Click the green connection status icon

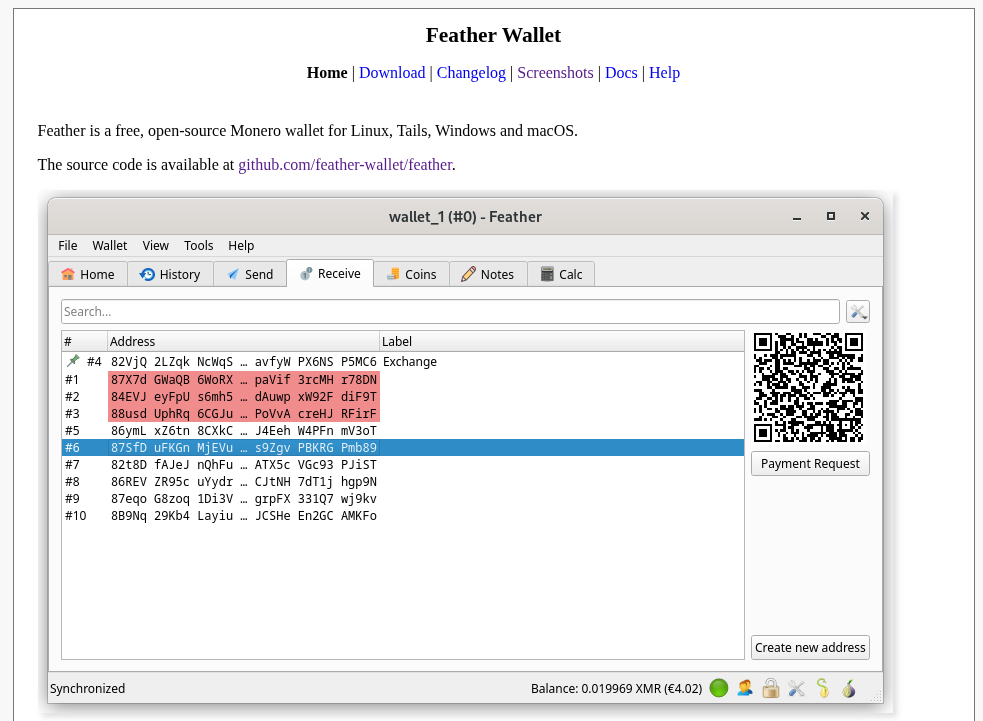tap(719, 688)
